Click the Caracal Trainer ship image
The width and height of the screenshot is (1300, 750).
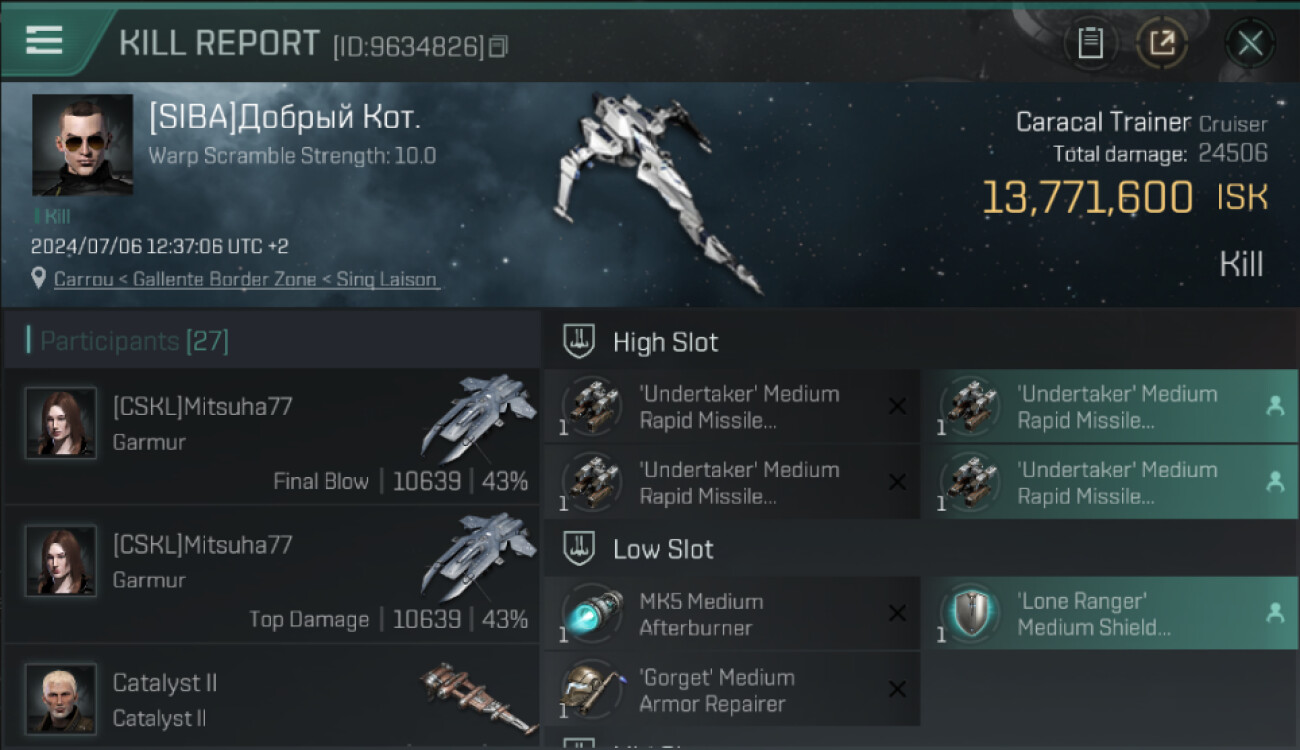pos(655,190)
